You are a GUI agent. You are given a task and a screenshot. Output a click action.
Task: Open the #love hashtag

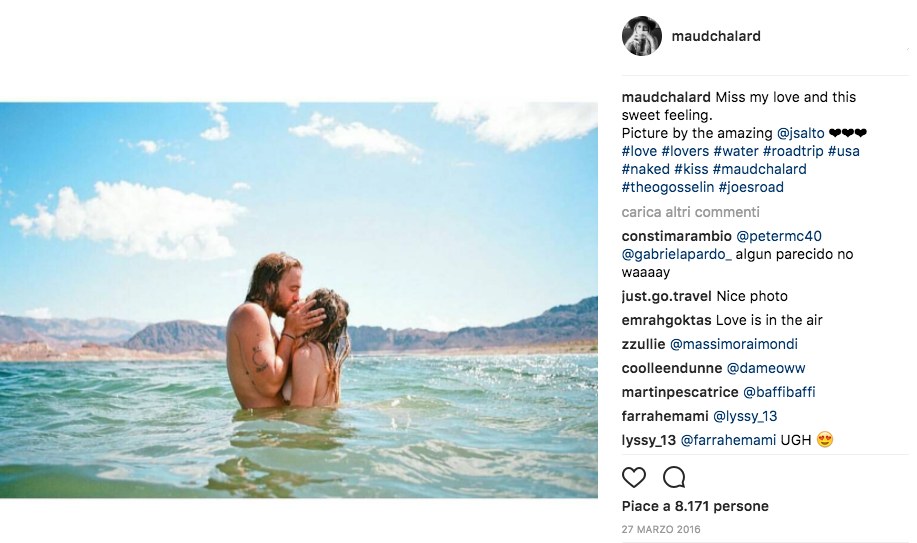639,151
